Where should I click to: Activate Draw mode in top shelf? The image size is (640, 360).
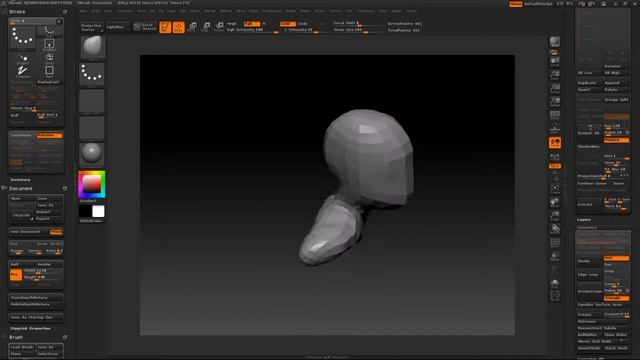coord(179,27)
